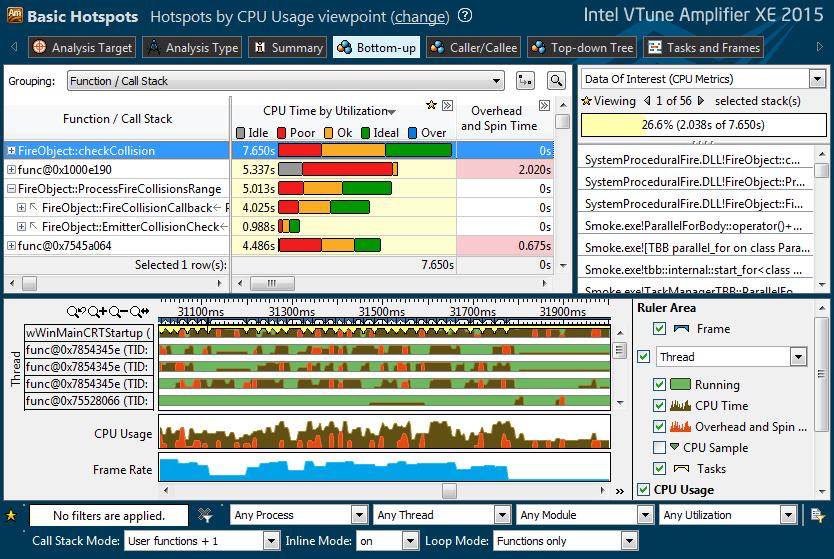Expand the func@0x7545a064 row
834x559 pixels.
(11, 246)
